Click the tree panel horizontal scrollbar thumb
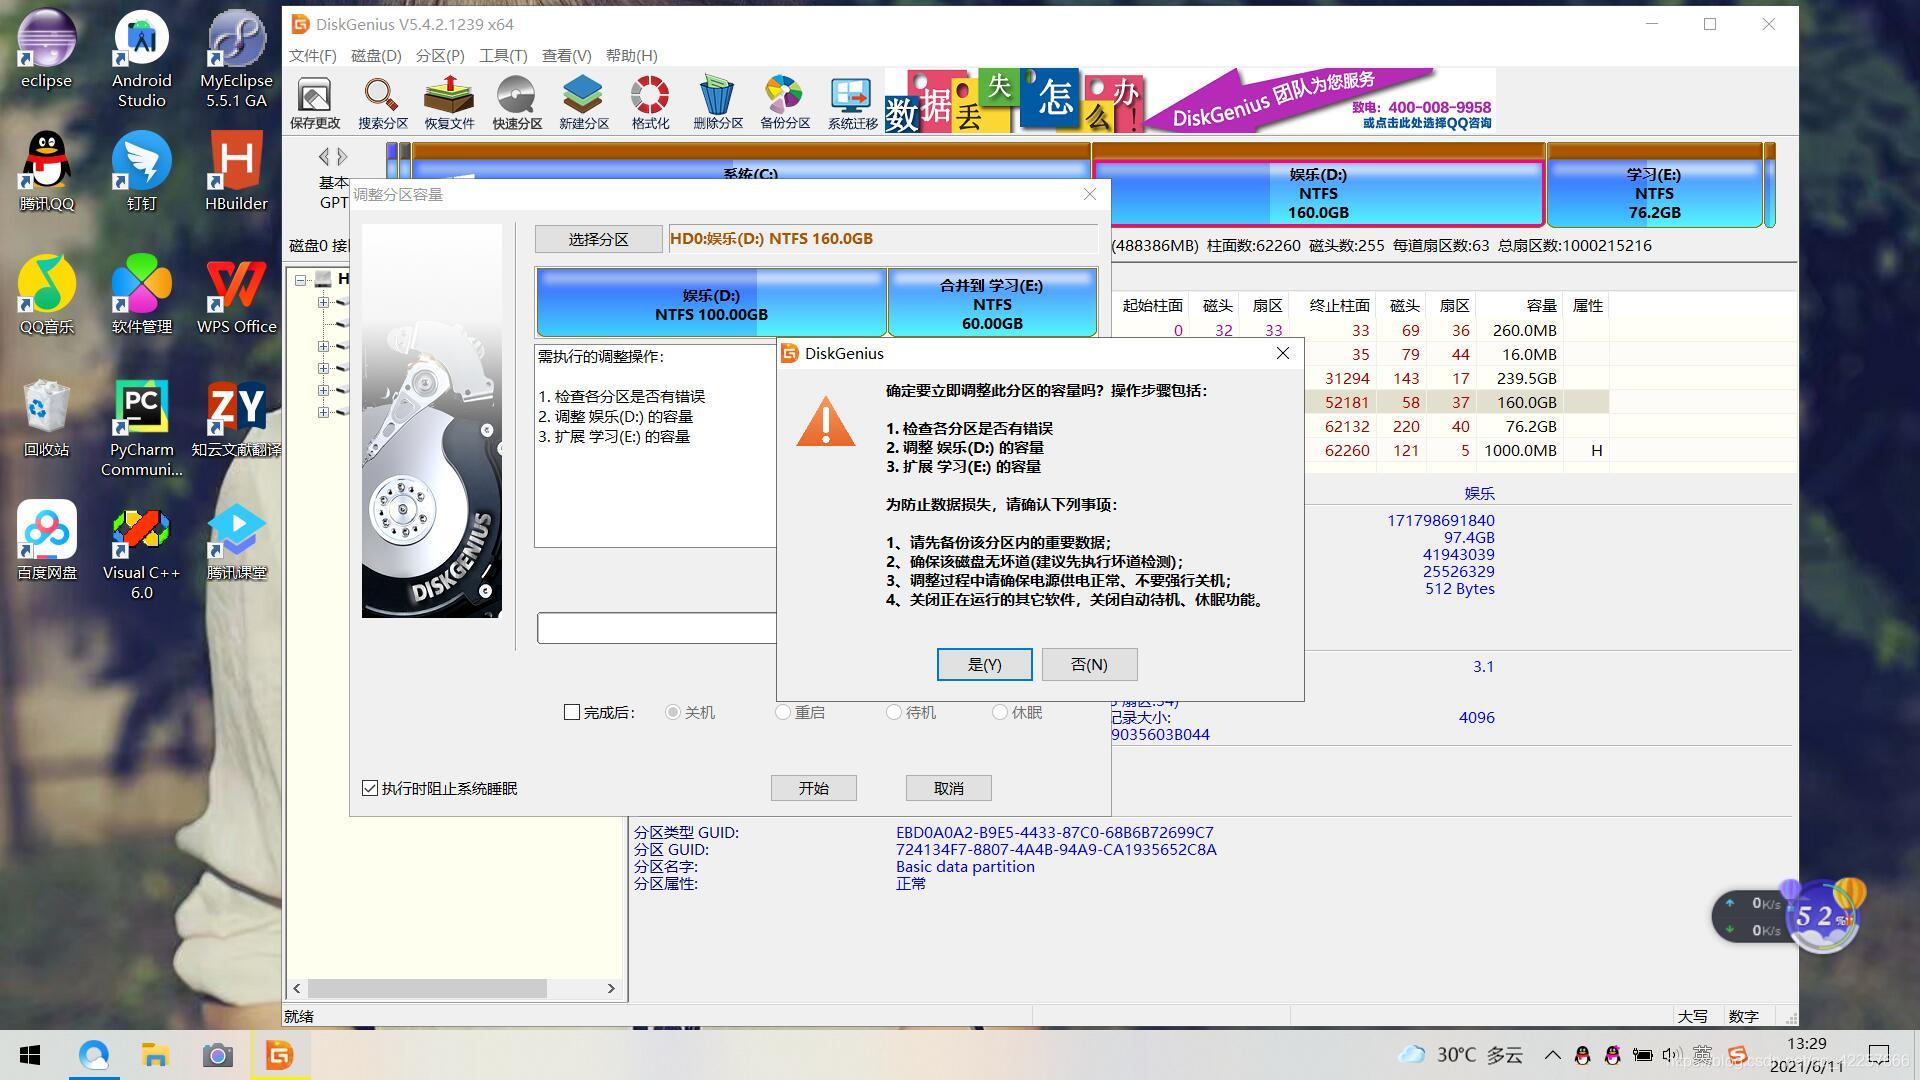The width and height of the screenshot is (1920, 1080). [427, 988]
